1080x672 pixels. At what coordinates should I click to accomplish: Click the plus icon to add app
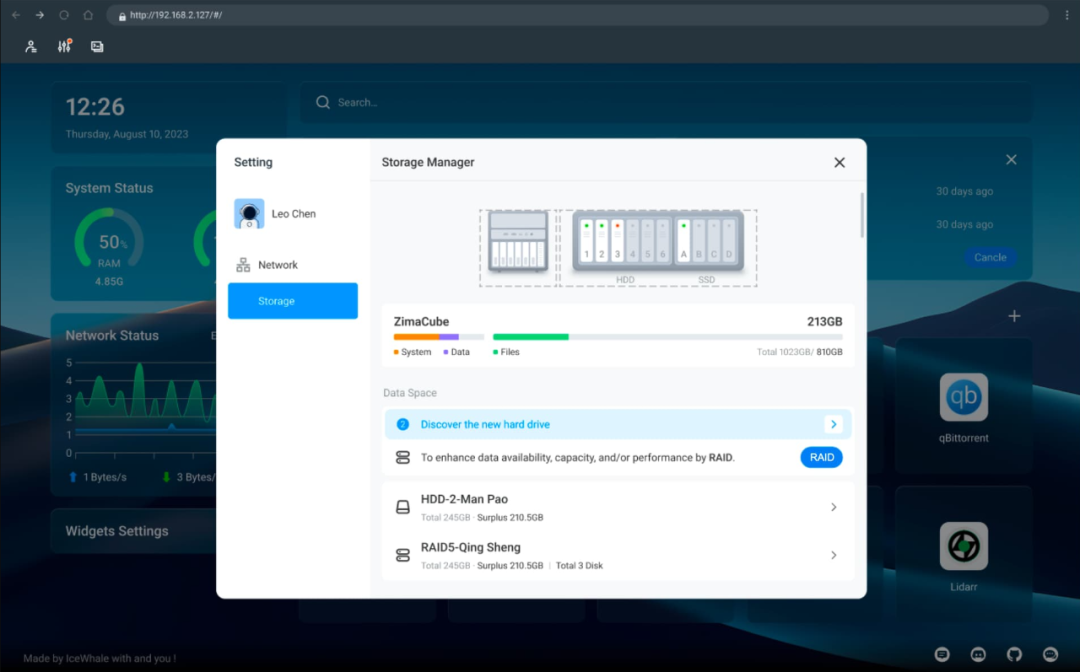[x=1014, y=316]
